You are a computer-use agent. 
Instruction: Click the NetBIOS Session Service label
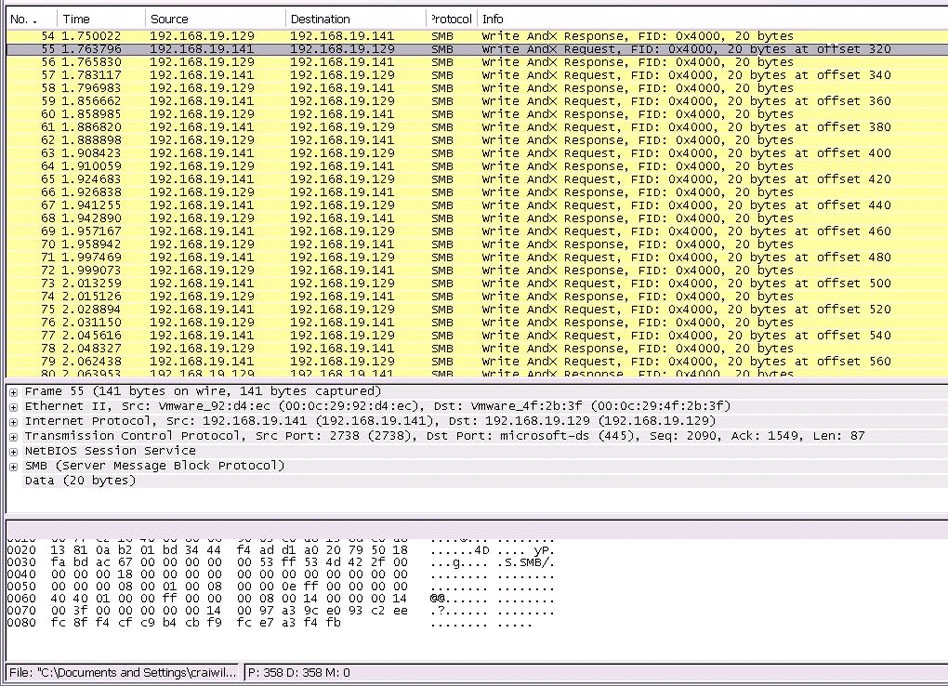(110, 451)
